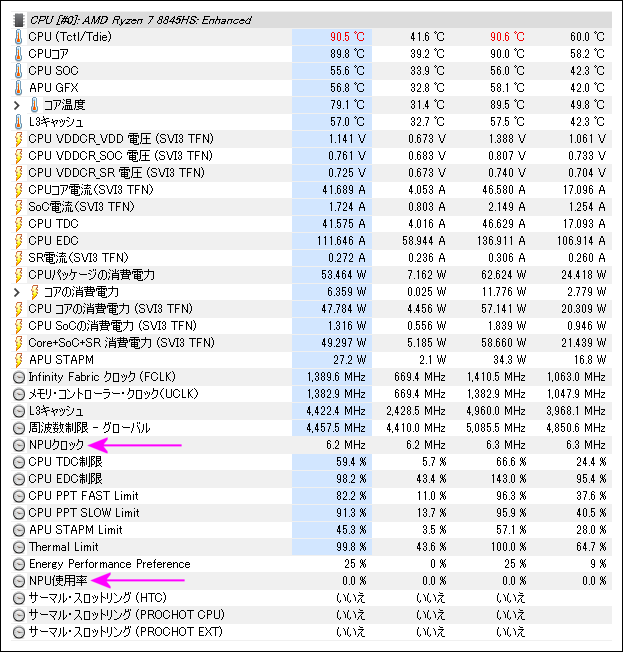This screenshot has width=623, height=652.
Task: Click the 1,389.6 MHz FCLK value
Action: (x=336, y=377)
